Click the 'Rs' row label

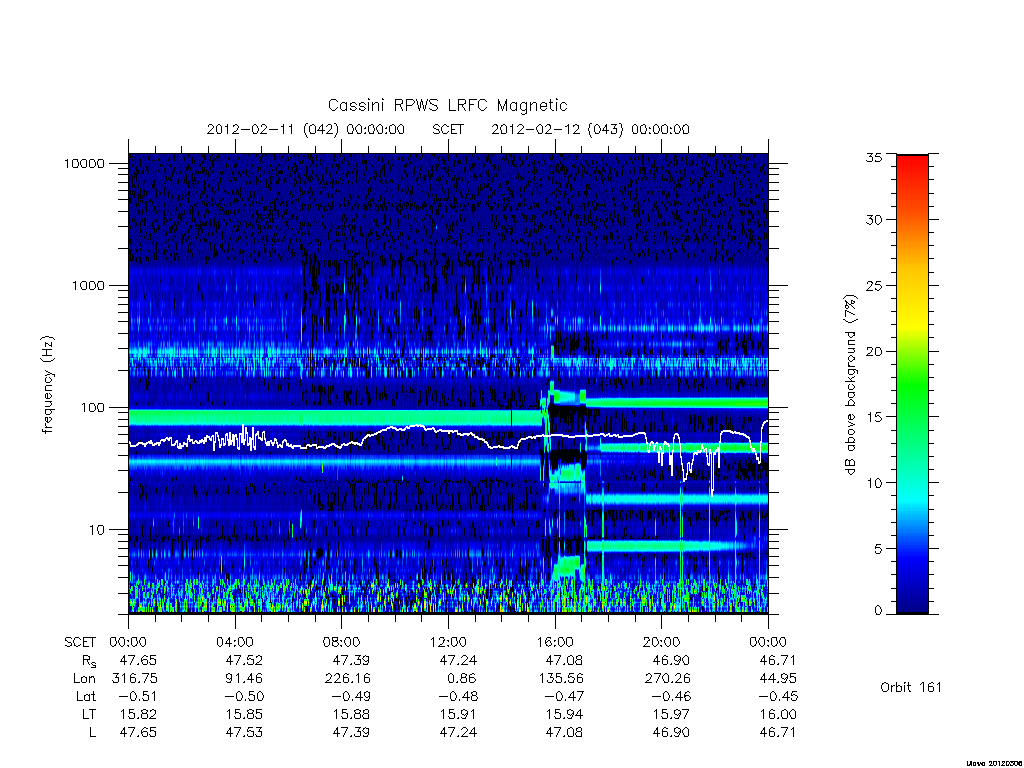(x=89, y=661)
